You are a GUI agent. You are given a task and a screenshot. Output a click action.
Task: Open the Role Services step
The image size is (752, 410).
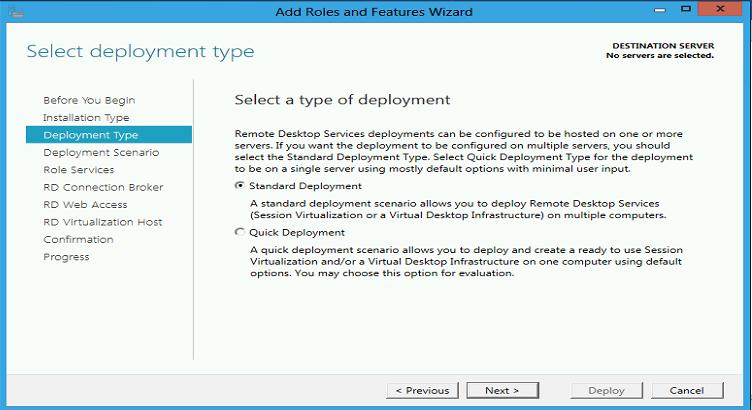[79, 170]
